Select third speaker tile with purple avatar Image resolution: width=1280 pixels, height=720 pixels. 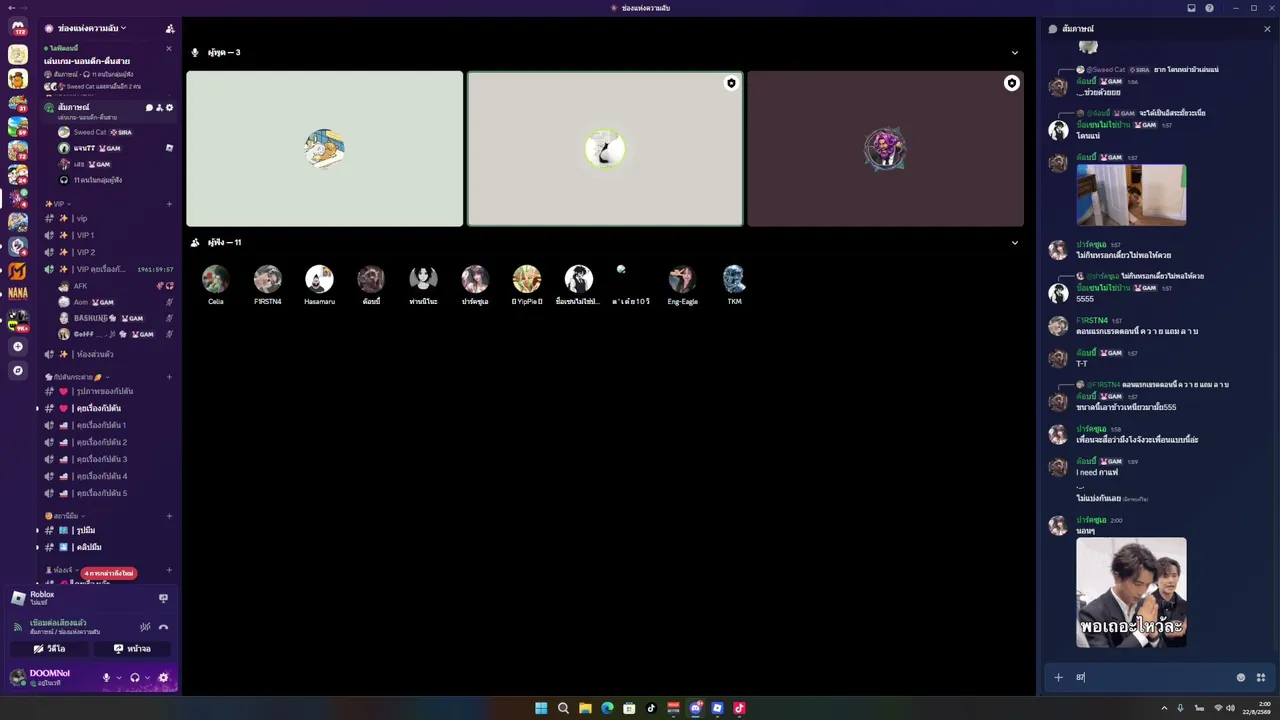885,149
